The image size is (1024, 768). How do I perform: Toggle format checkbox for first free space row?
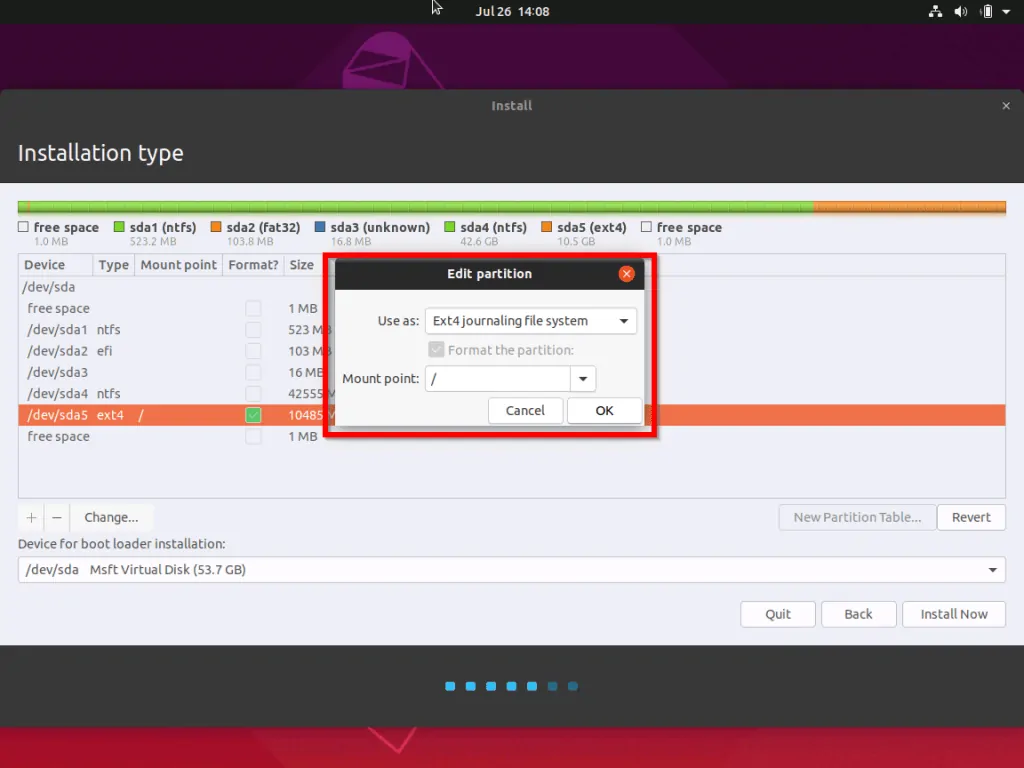pos(253,308)
